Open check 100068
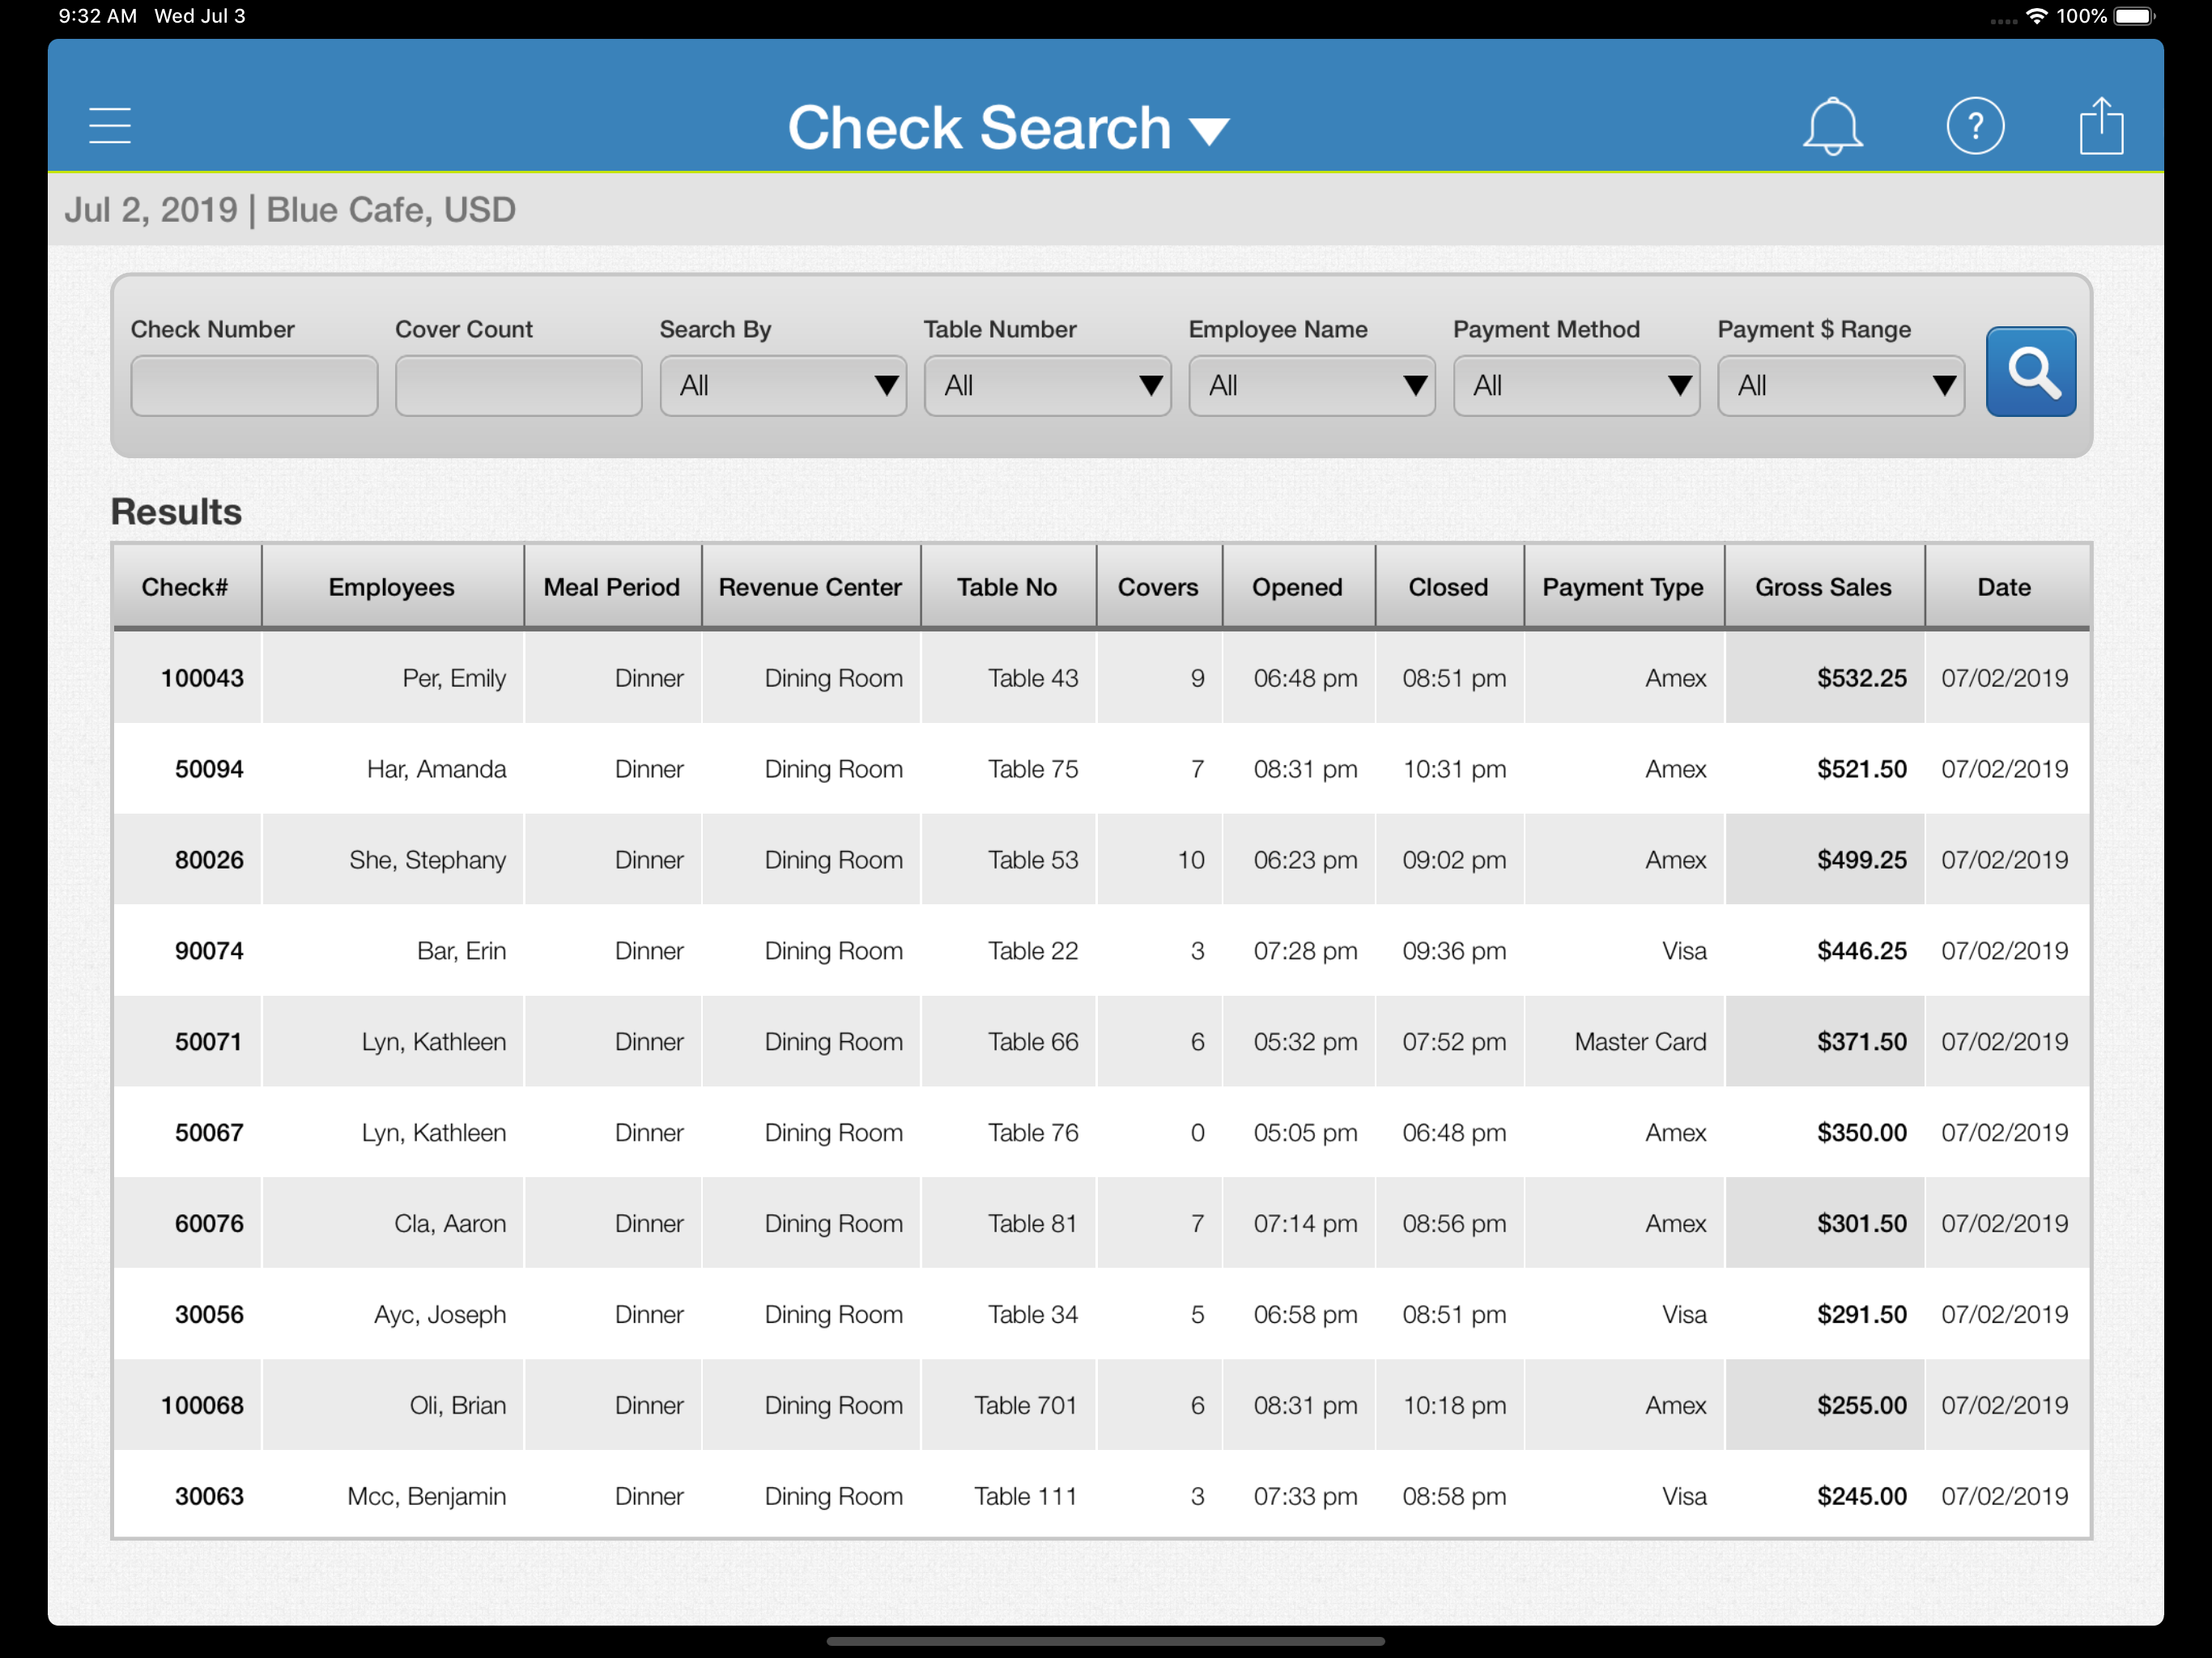 [202, 1406]
